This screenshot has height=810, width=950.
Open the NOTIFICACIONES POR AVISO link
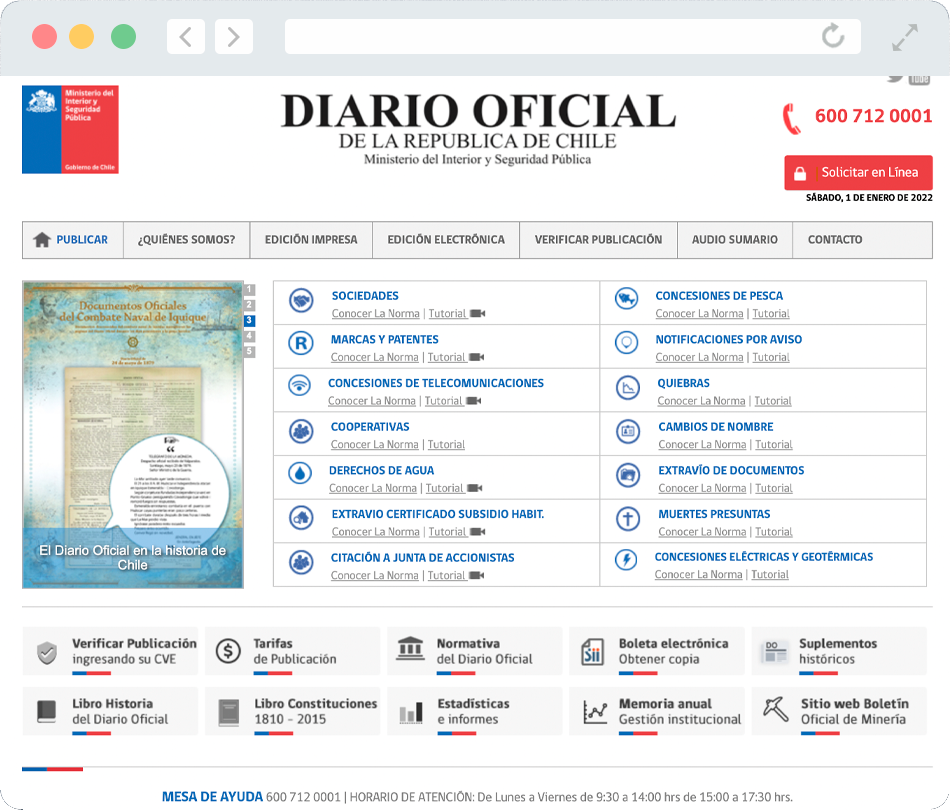pos(729,339)
